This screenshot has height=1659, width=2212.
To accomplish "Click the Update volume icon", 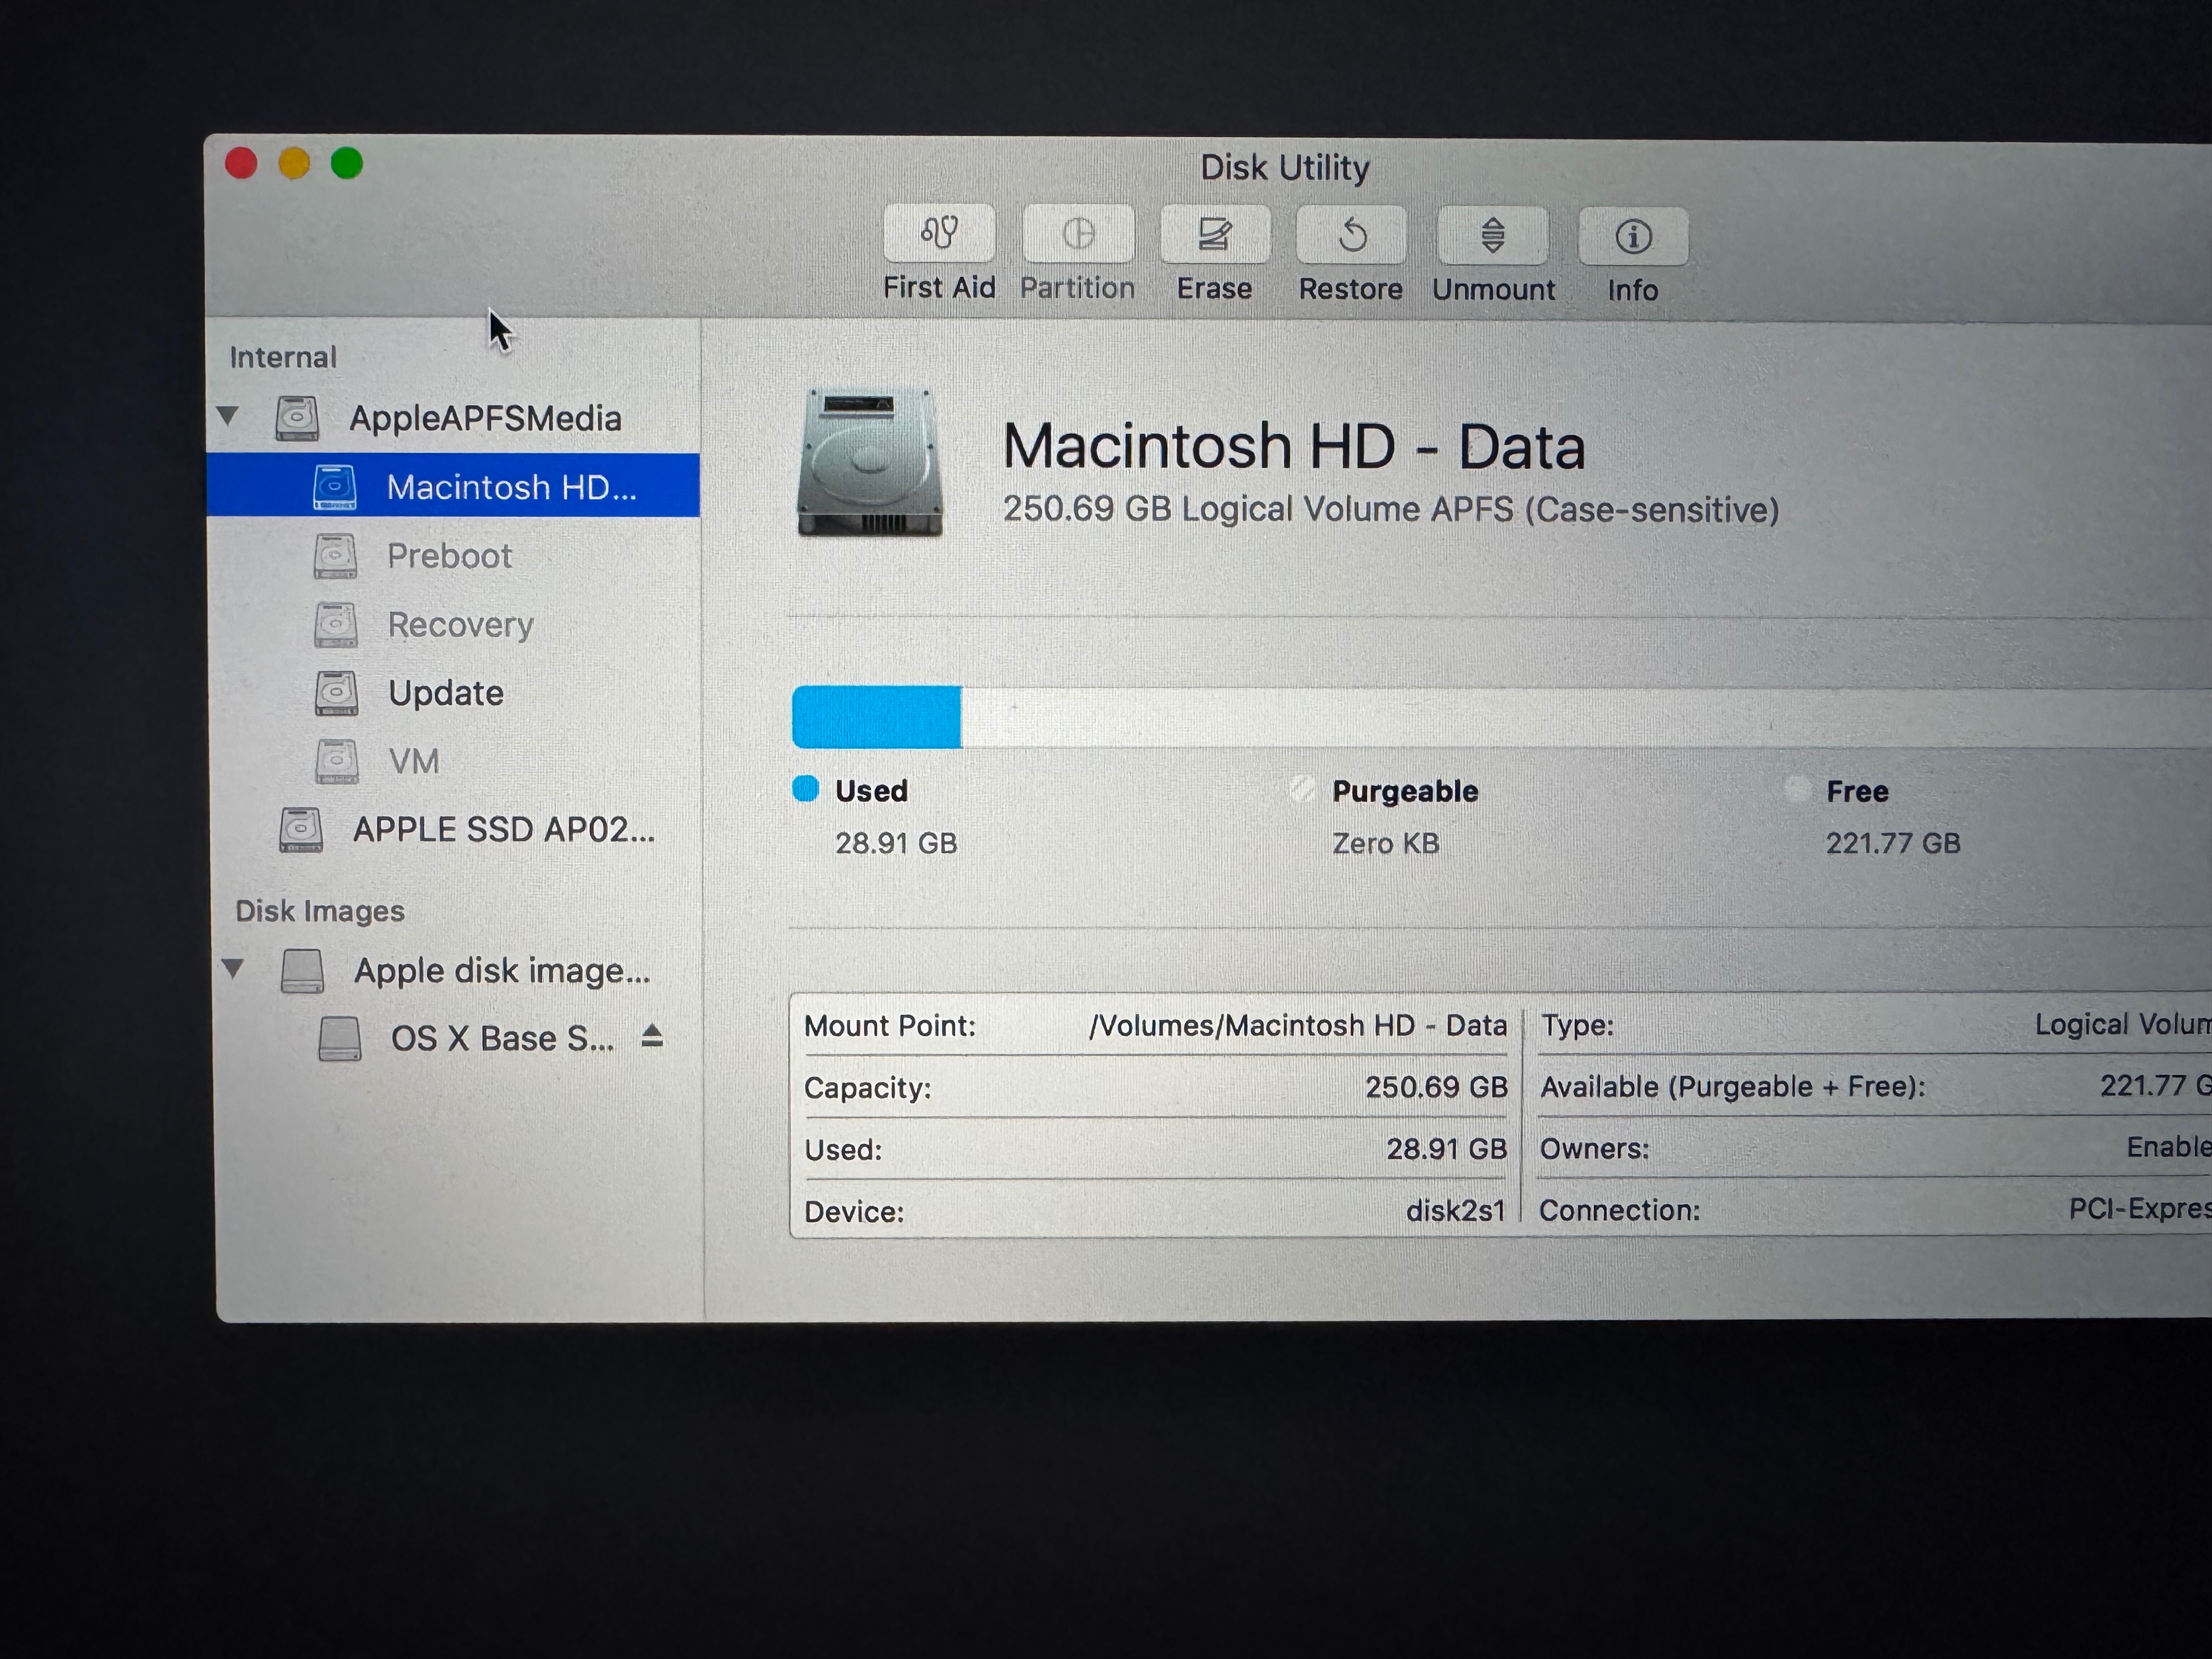I will pos(336,693).
